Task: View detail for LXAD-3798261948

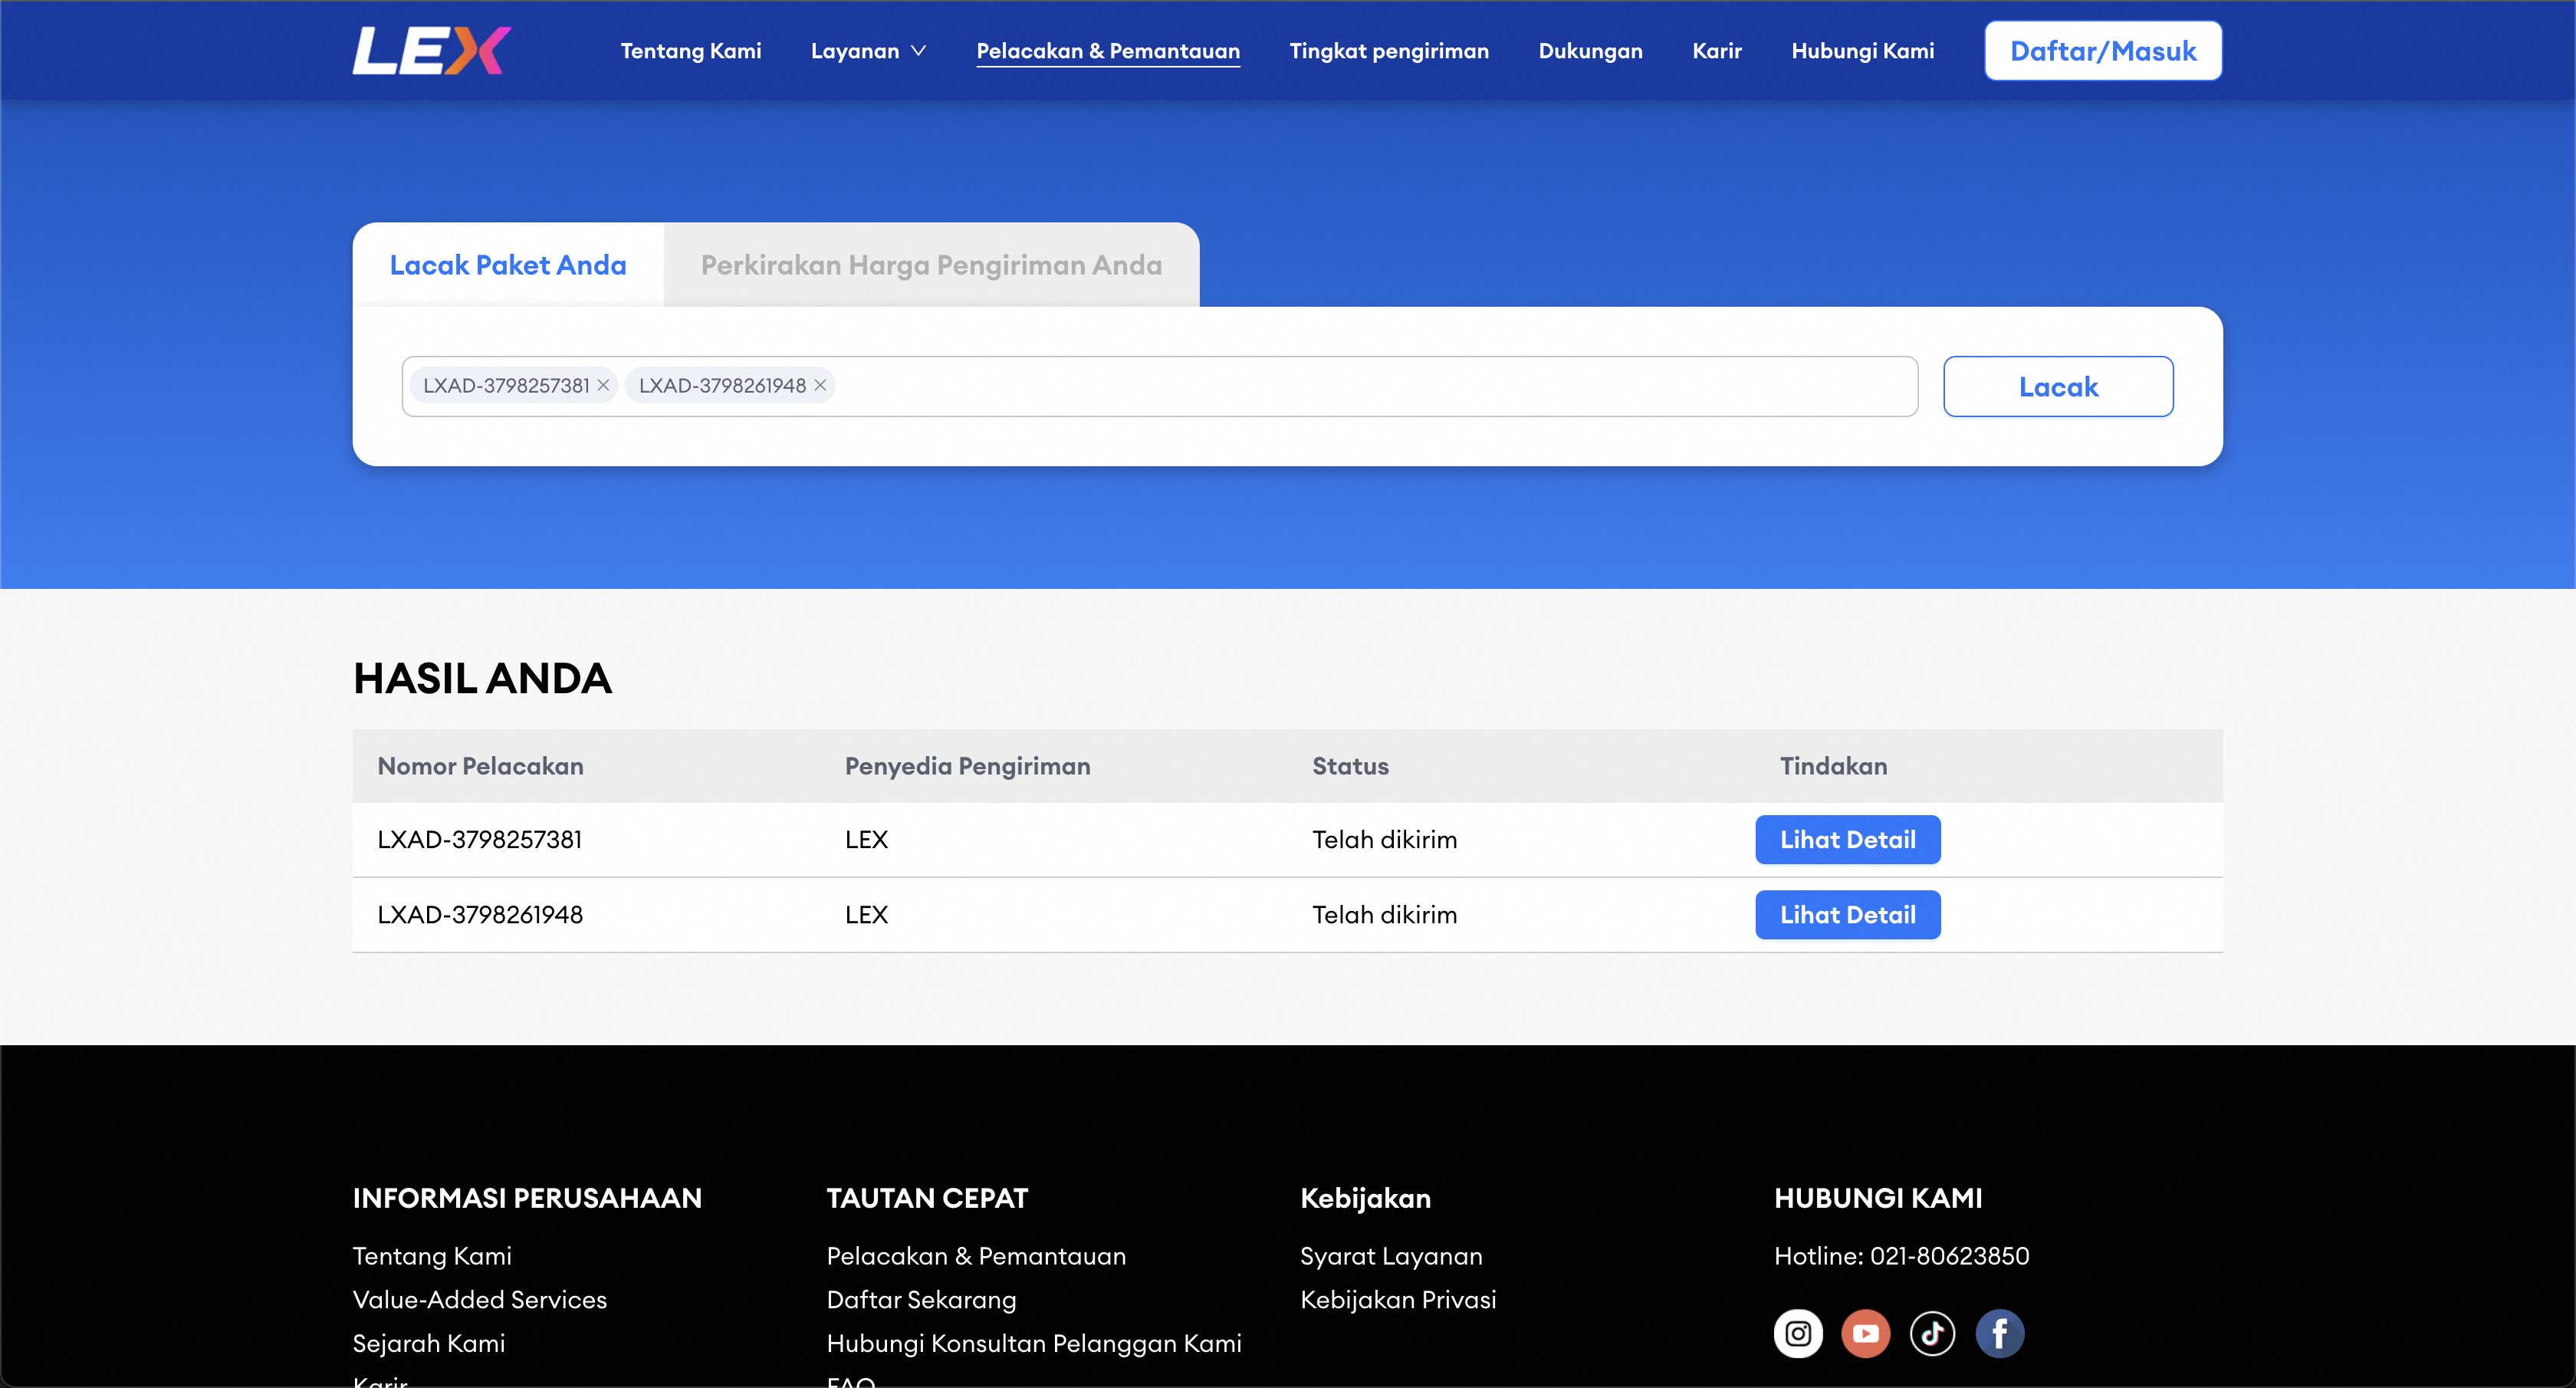Action: (x=1847, y=915)
